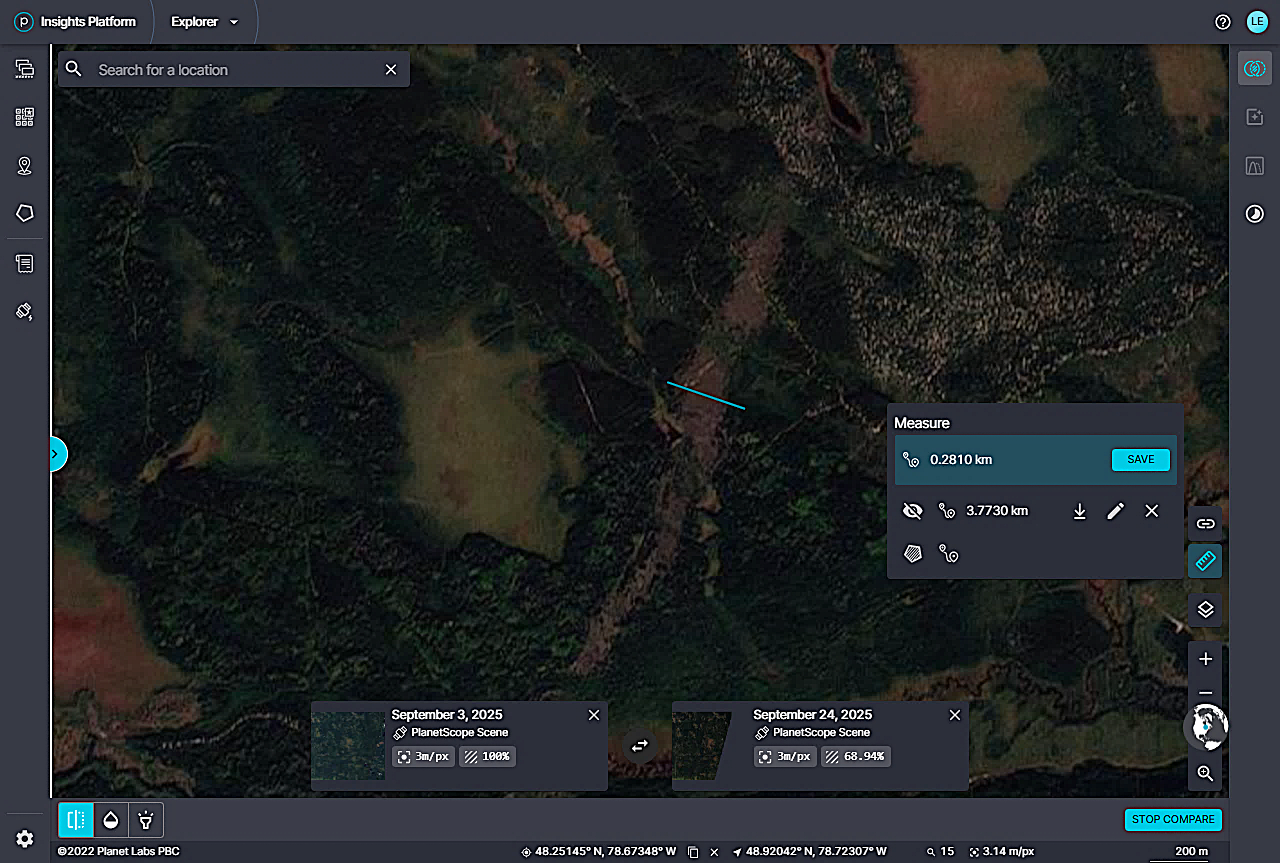Viewport: 1280px width, 863px height.
Task: Go to Insights Platform home
Action: 75,22
